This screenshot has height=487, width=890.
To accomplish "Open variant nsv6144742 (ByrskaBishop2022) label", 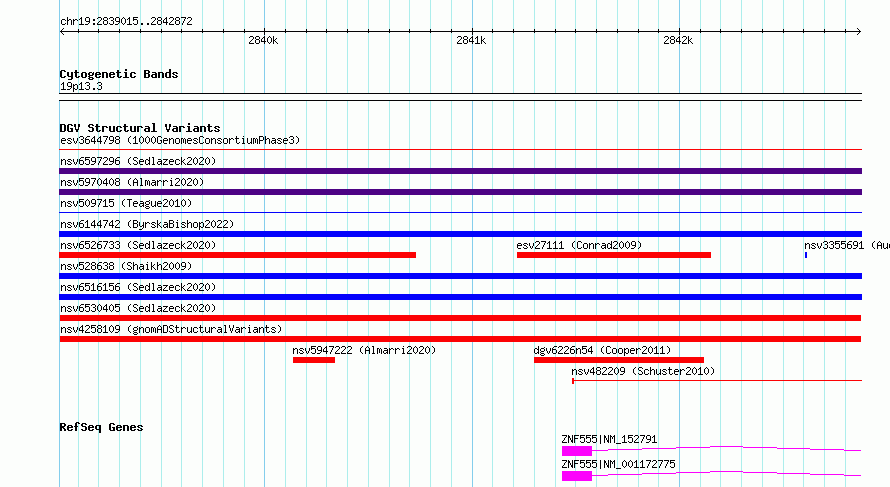I will point(147,224).
